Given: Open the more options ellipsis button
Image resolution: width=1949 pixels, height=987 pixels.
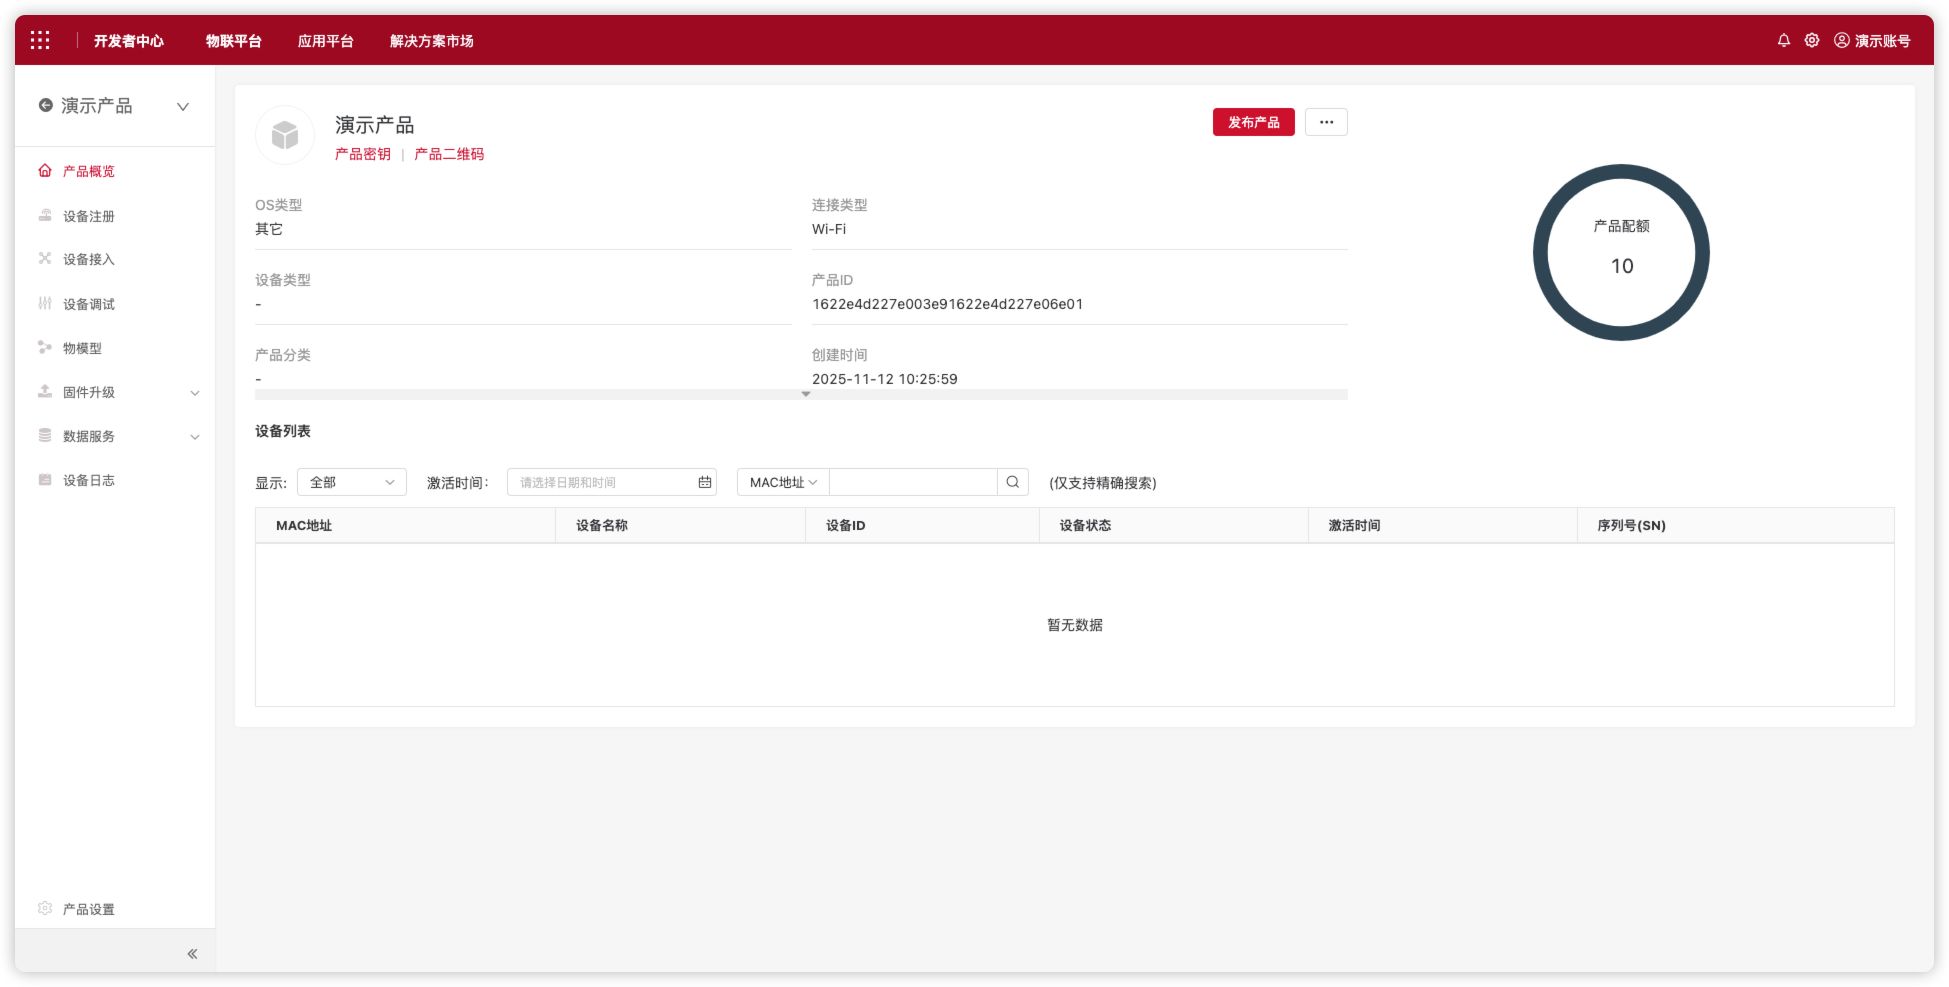Looking at the screenshot, I should tap(1326, 122).
